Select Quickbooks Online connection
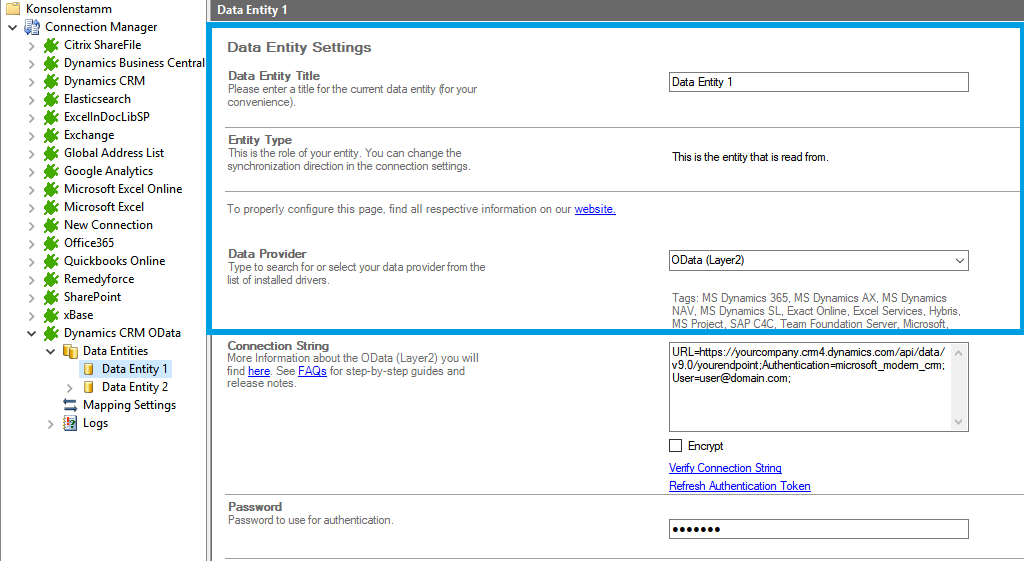This screenshot has width=1024, height=561. click(114, 261)
